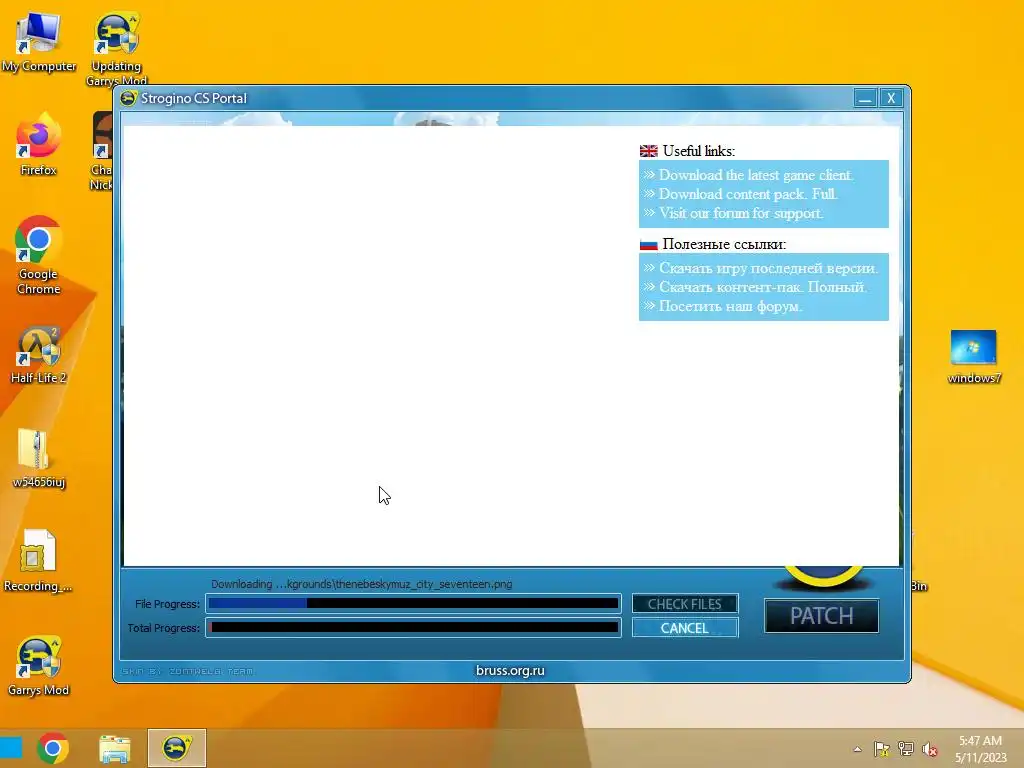The image size is (1024, 768).
Task: Open the w54656iuj zip folder
Action: 38,458
